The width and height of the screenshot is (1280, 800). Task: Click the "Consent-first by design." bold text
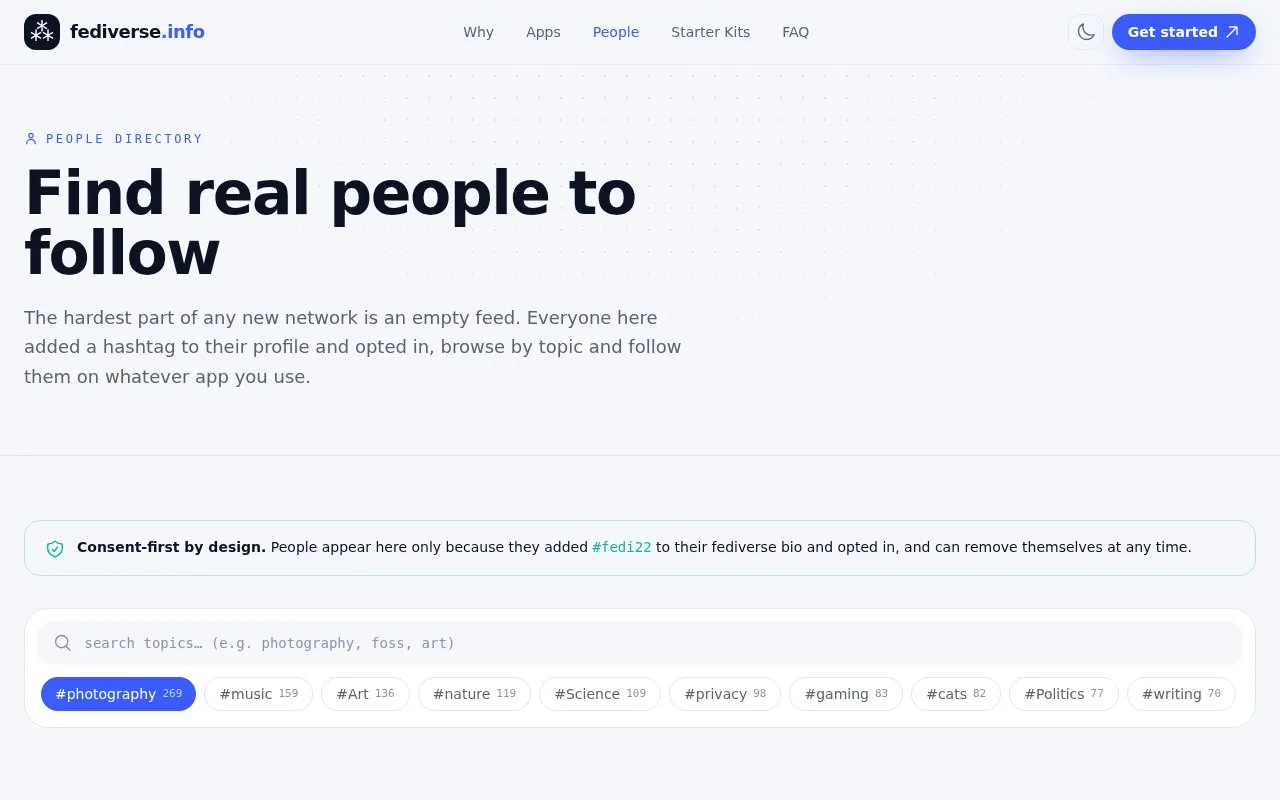[171, 547]
